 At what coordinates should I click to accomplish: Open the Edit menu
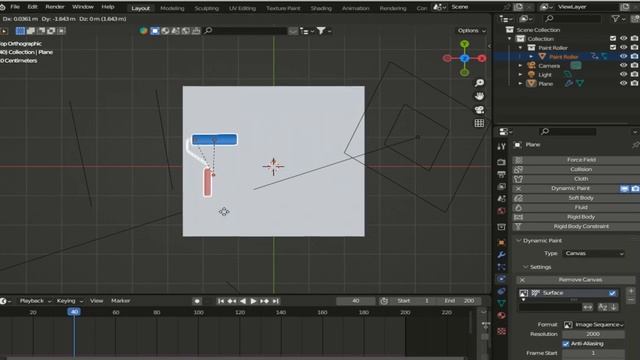pyautogui.click(x=32, y=7)
